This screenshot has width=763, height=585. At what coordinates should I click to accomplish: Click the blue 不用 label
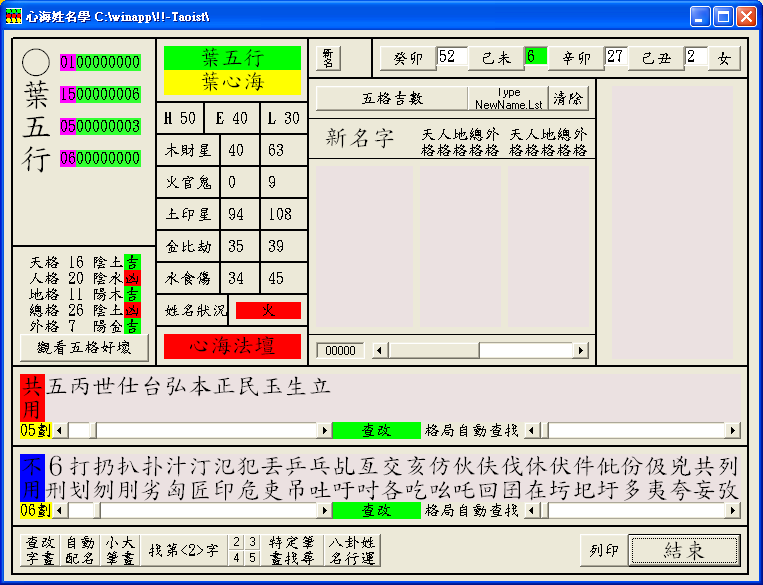pos(32,478)
